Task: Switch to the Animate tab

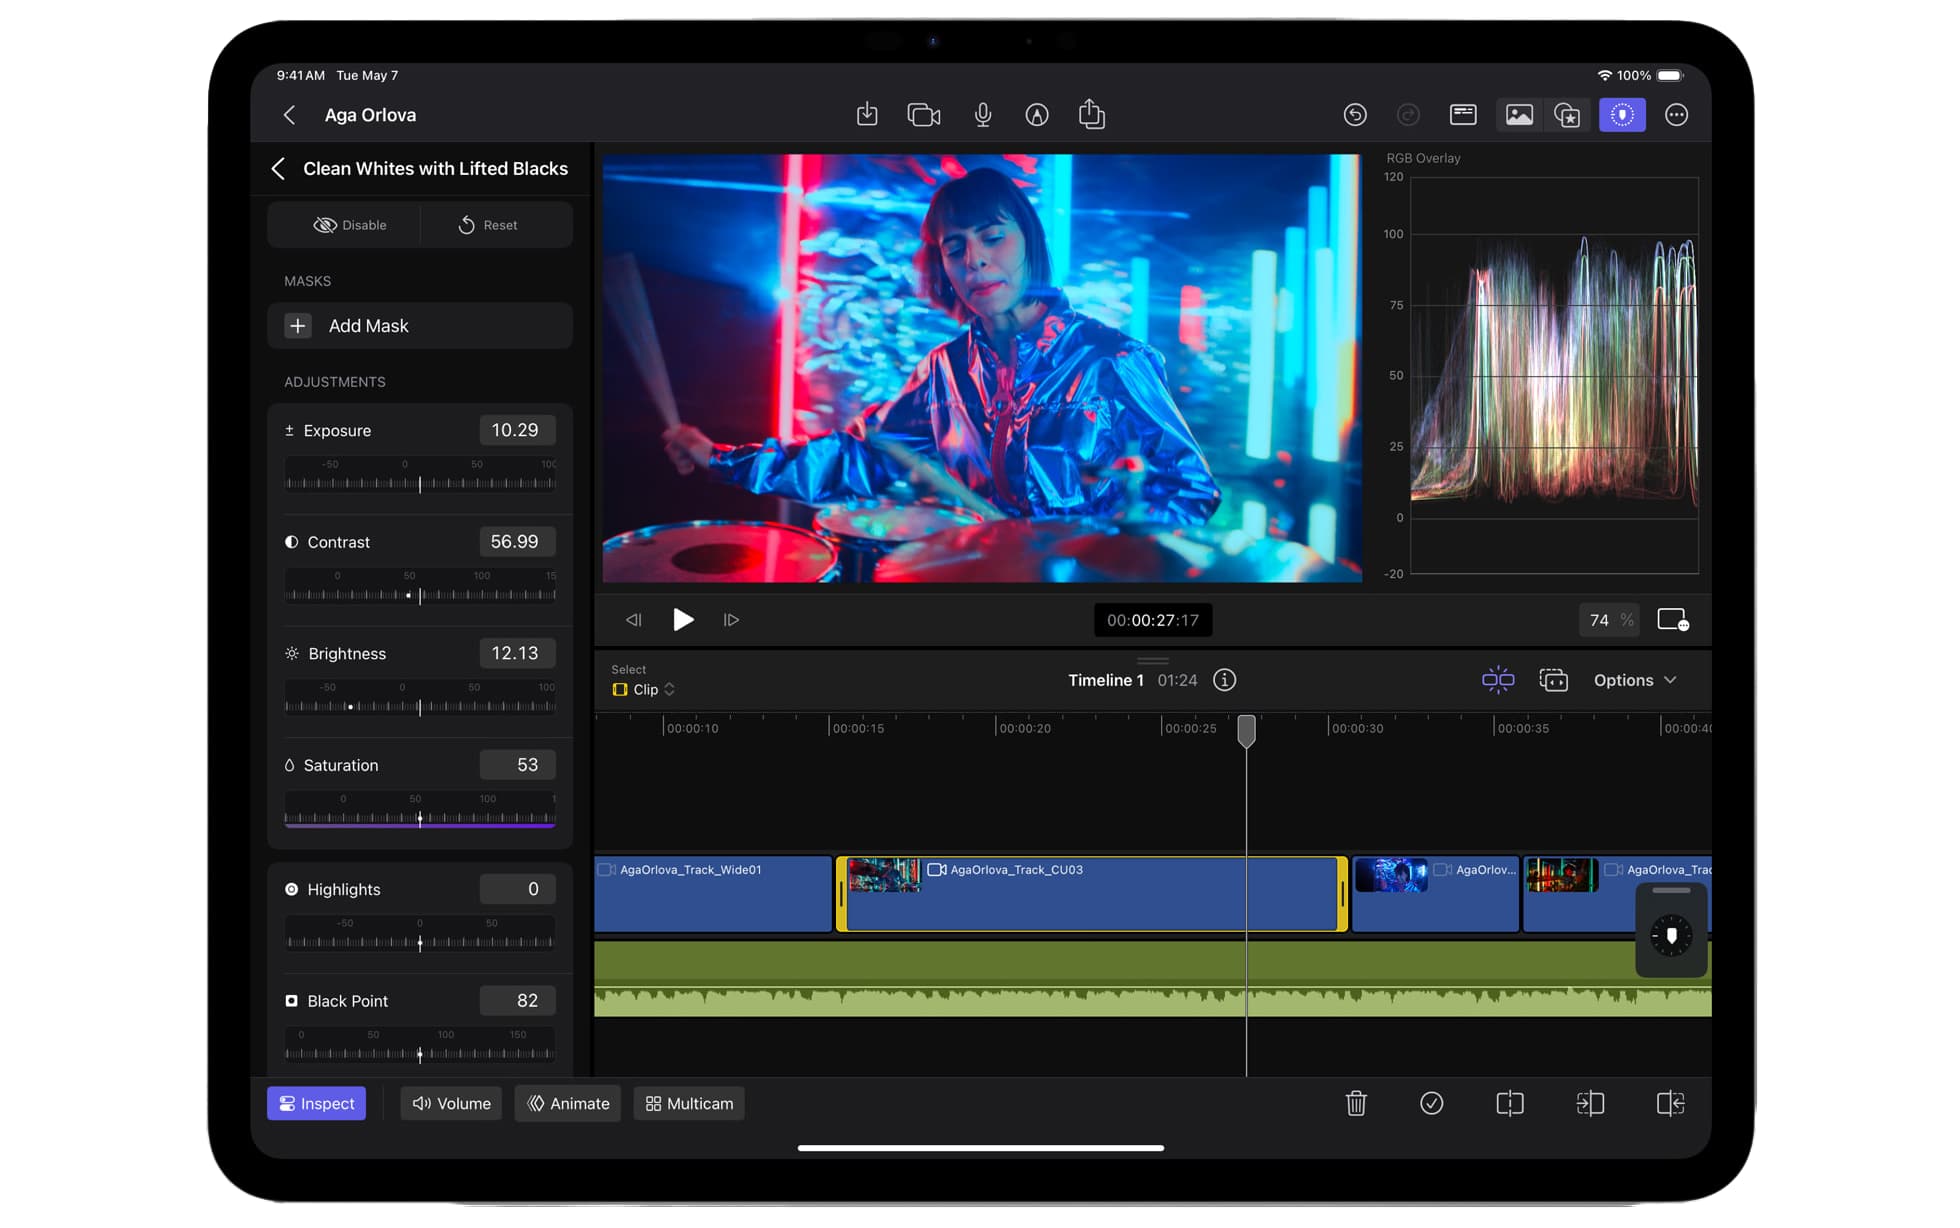Action: click(x=568, y=1103)
